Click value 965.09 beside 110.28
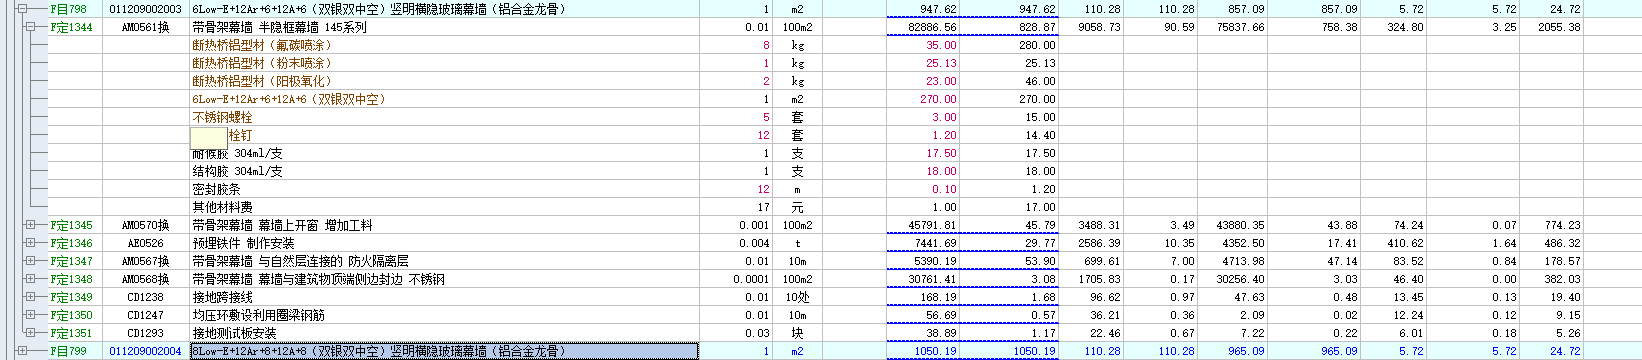Viewport: 1642px width, 360px height. point(1245,351)
